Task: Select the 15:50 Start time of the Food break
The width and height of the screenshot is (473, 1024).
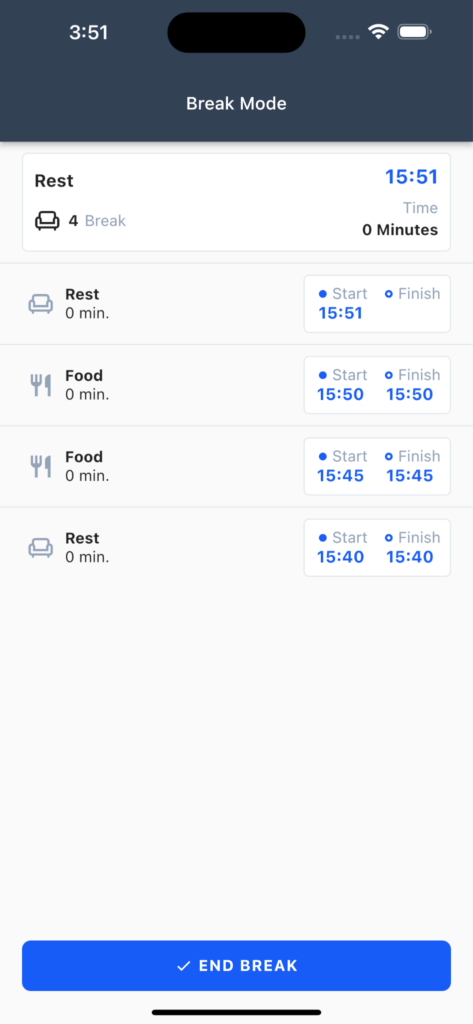Action: tap(340, 394)
